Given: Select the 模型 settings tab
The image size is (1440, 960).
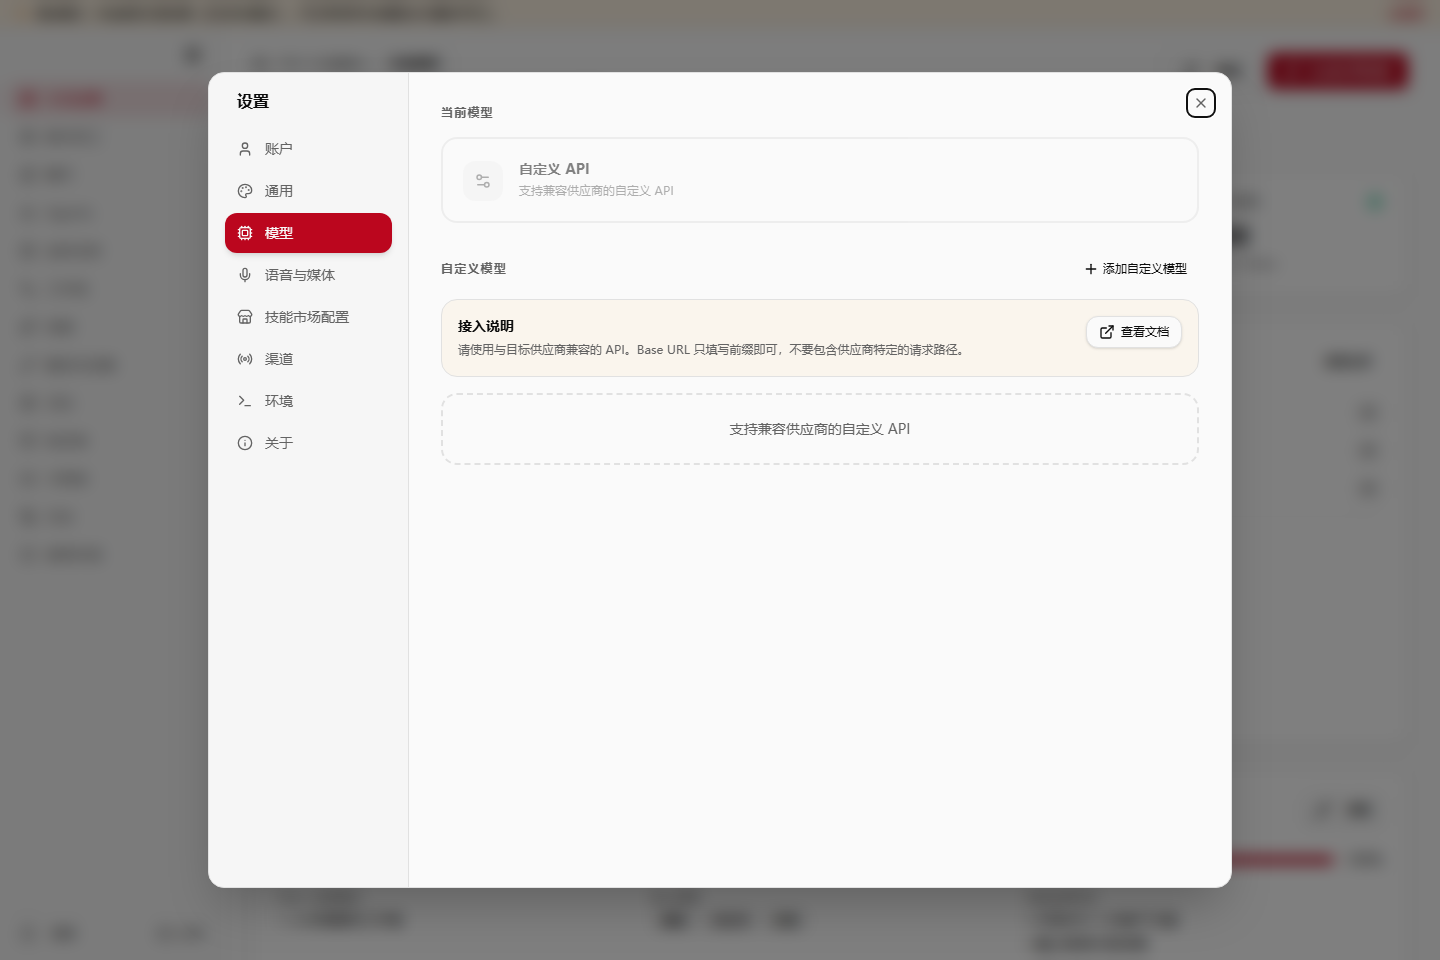Looking at the screenshot, I should point(308,233).
